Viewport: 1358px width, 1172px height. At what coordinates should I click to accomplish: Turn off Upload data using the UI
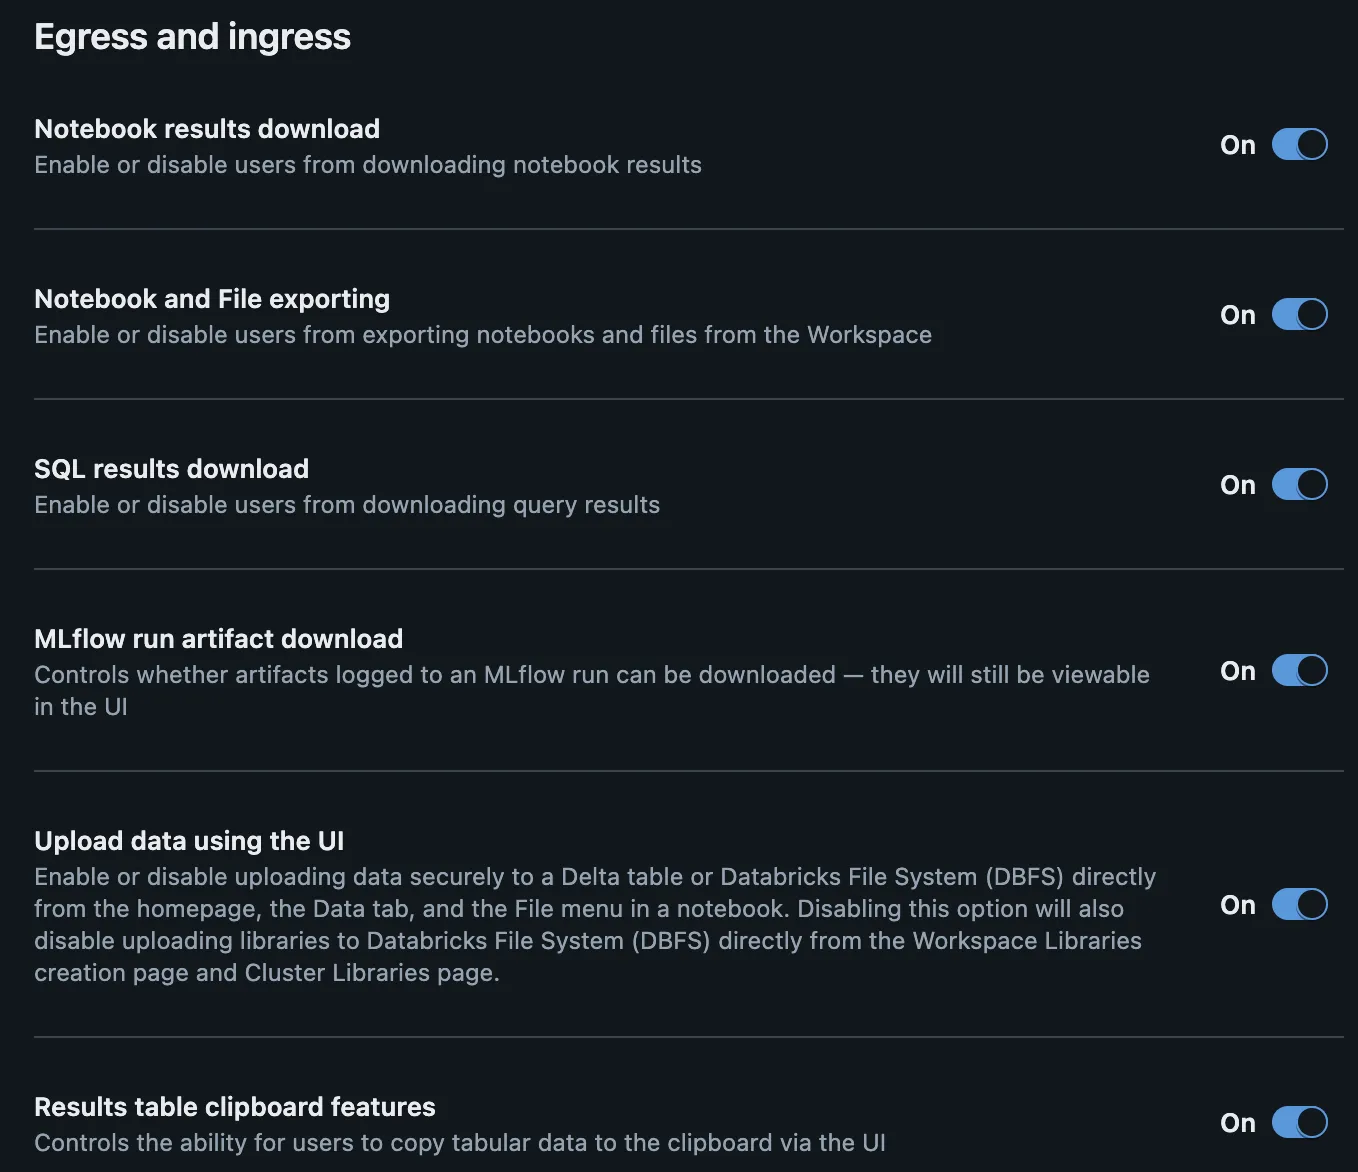(x=1300, y=904)
